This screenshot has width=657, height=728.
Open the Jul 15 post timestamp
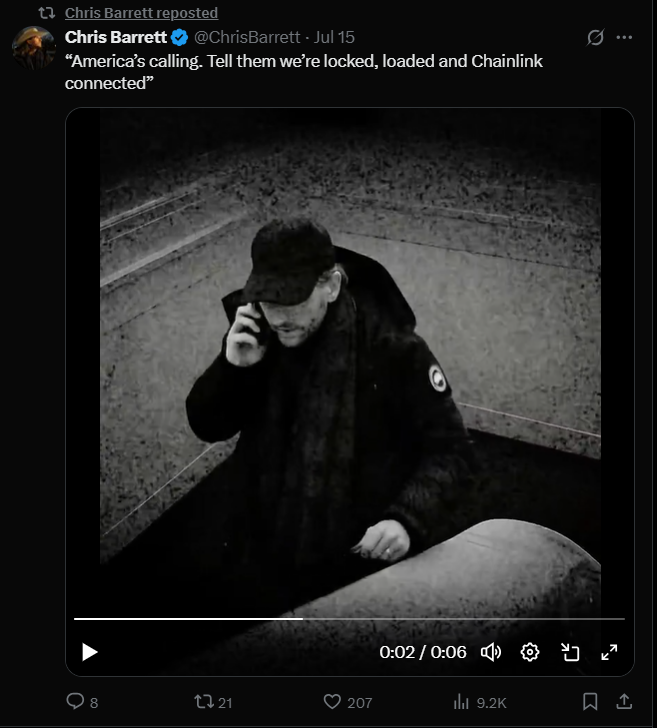[334, 37]
